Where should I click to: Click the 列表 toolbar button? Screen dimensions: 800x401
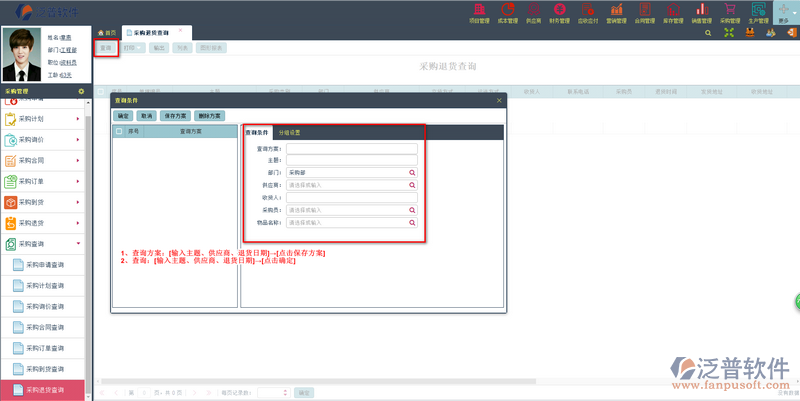click(x=183, y=48)
